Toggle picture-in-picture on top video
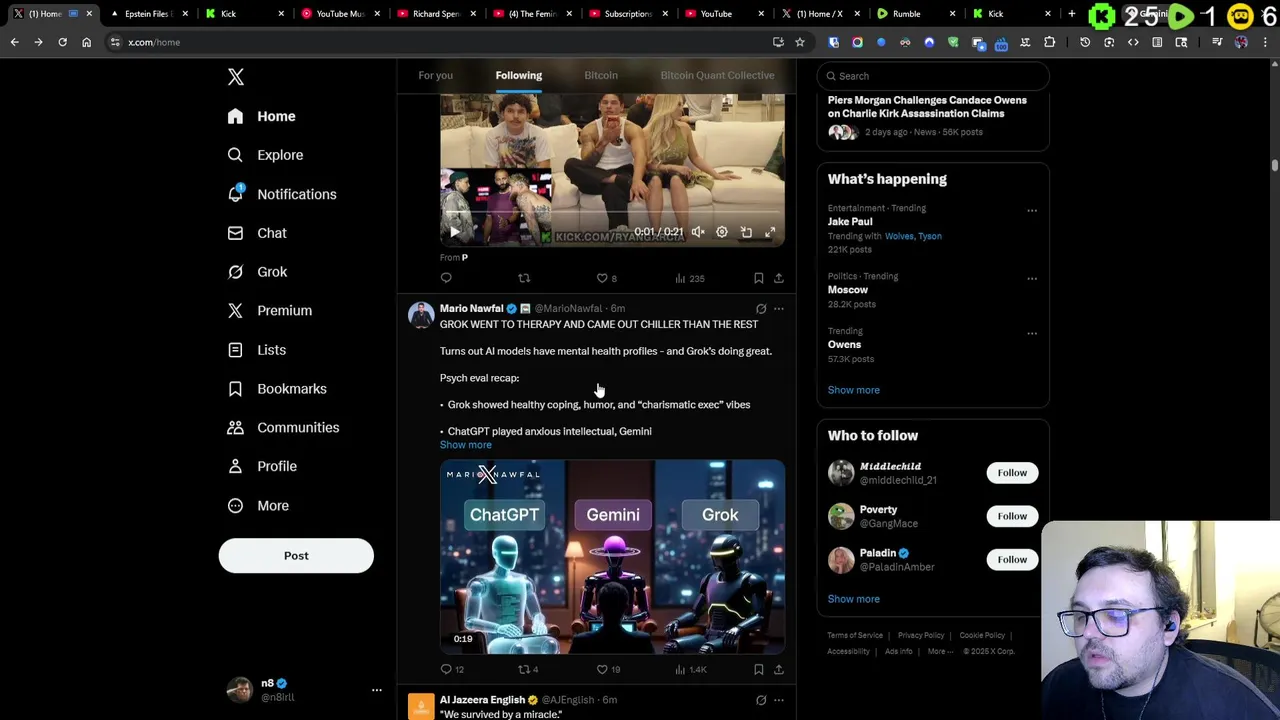 pos(746,232)
